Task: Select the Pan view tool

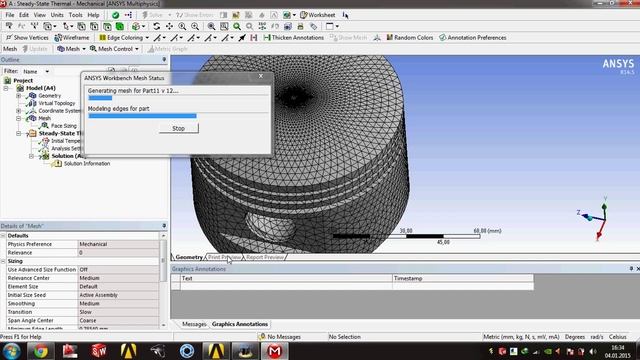Action: [169, 27]
